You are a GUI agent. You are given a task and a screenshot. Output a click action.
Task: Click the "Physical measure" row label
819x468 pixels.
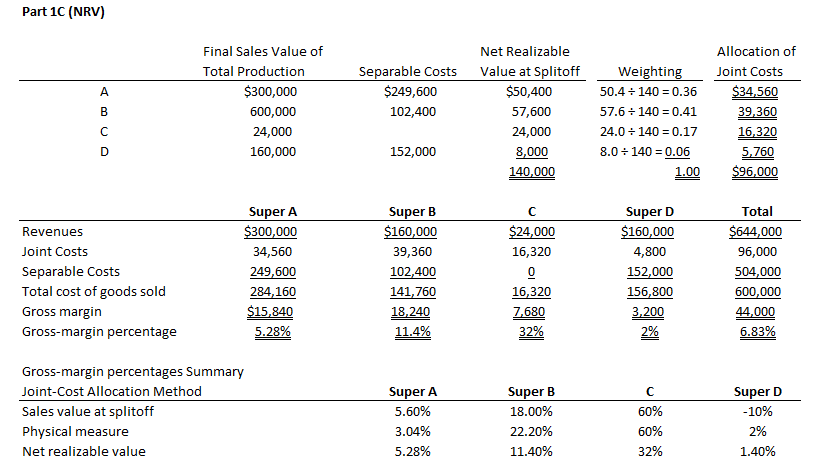[x=73, y=431]
